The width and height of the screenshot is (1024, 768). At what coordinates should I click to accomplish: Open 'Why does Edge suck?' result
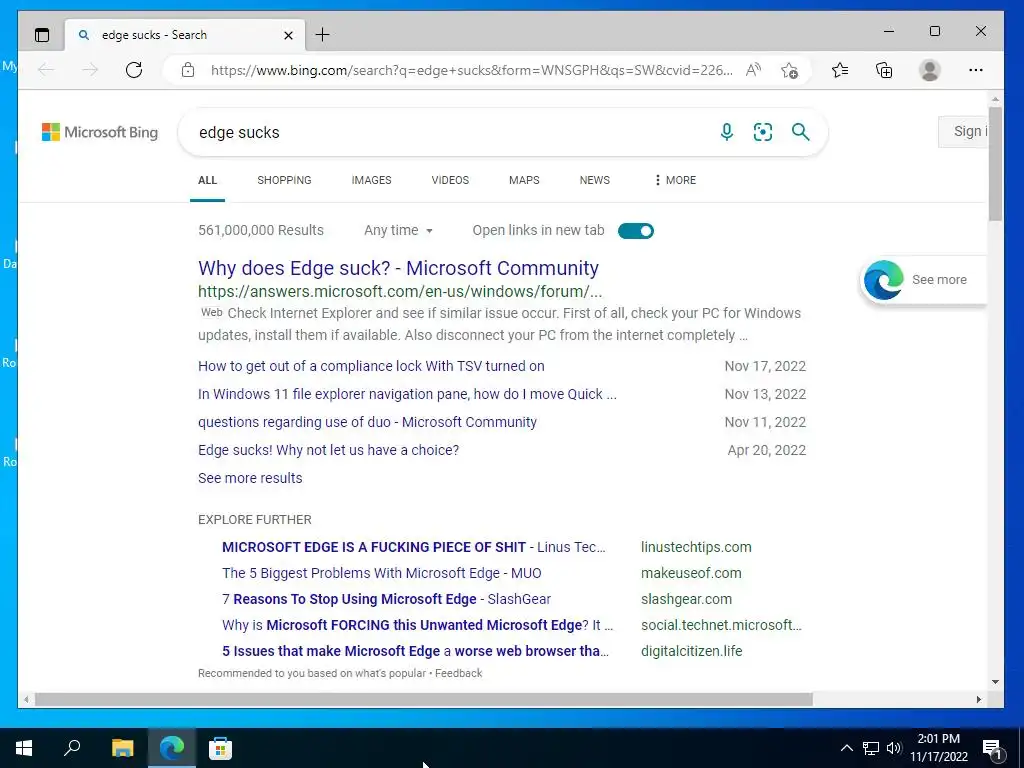click(398, 268)
